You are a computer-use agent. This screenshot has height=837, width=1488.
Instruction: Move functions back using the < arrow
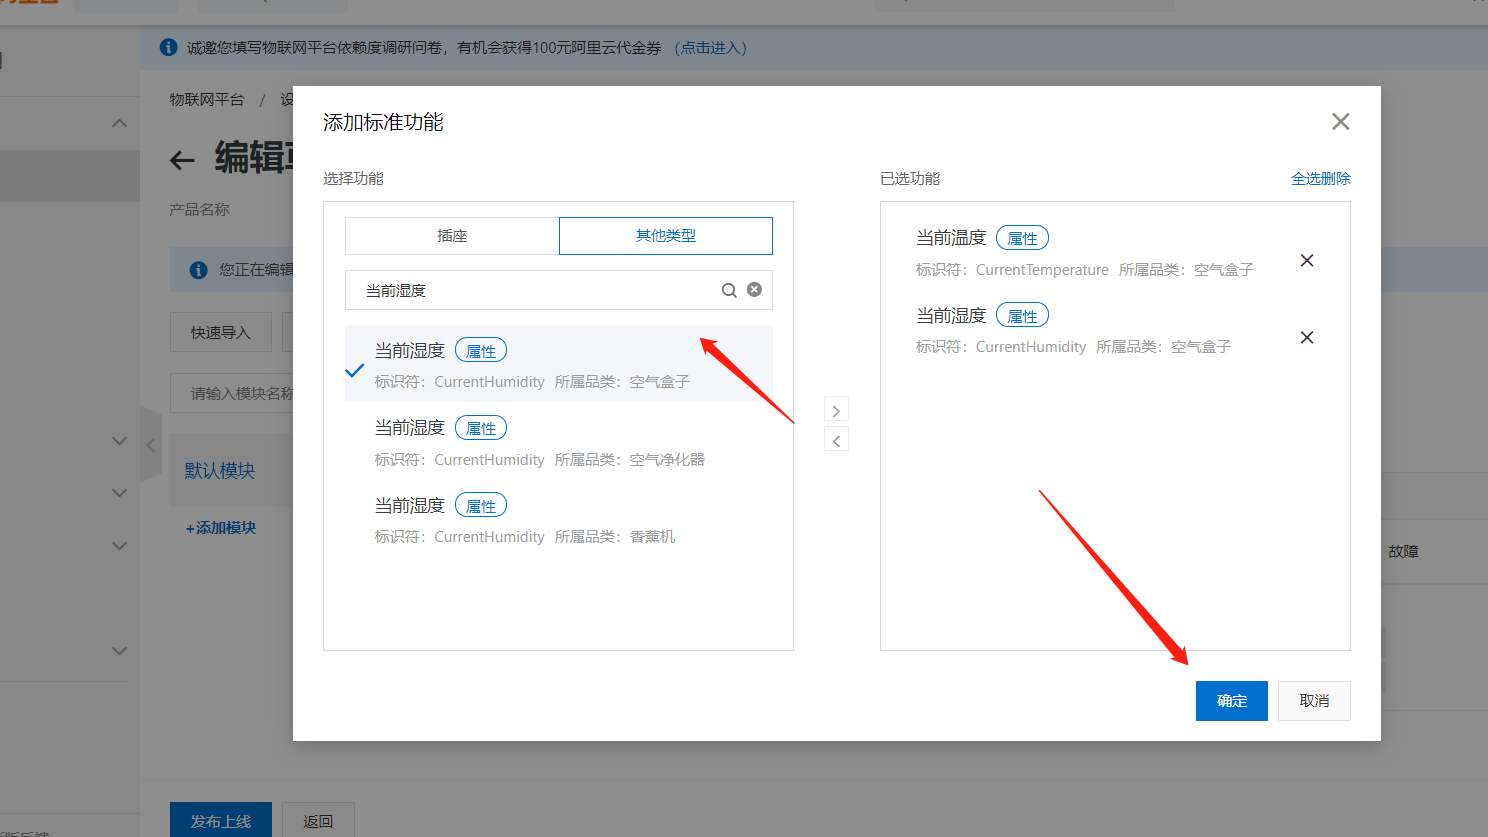coord(836,439)
